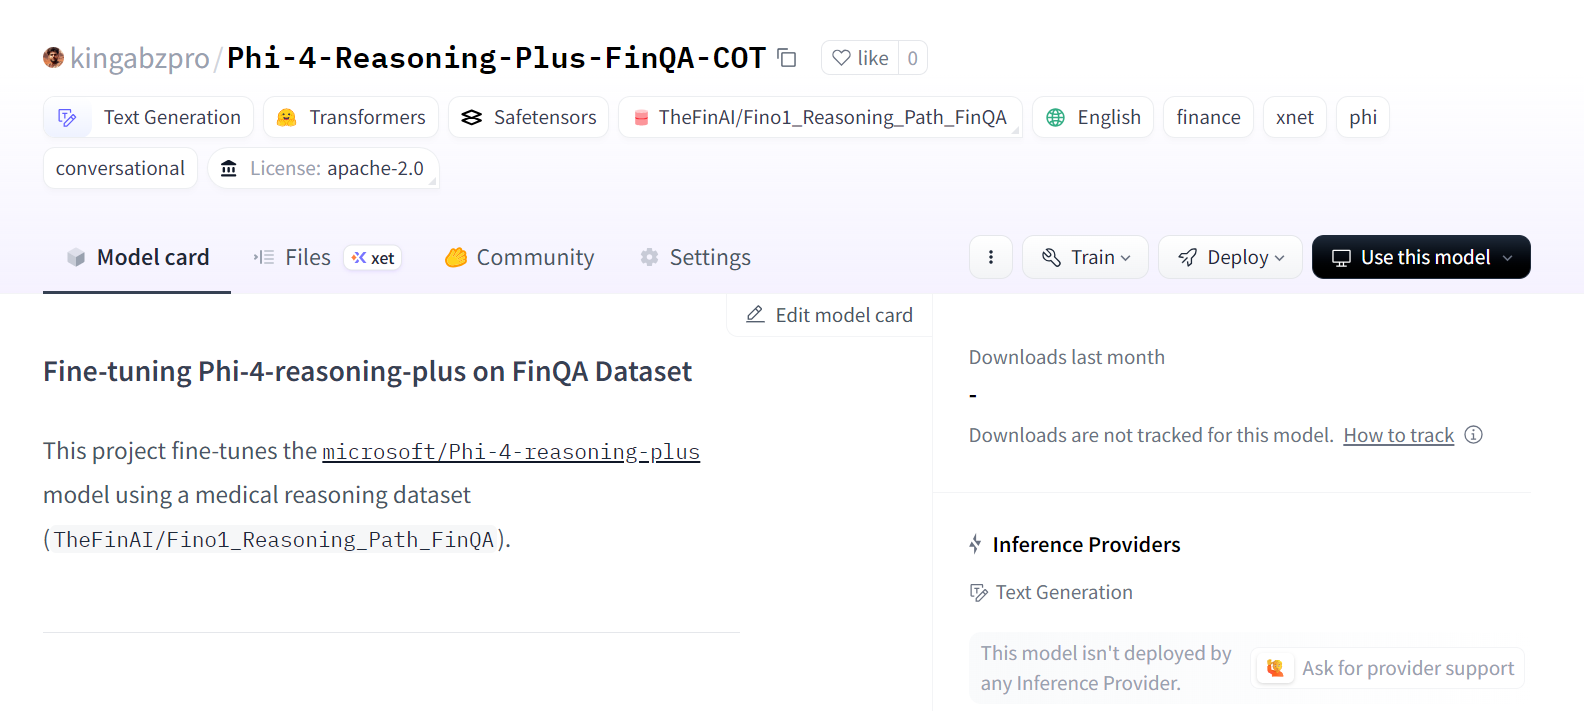Screen dimensions: 1584x711
Task: Follow the How to track link
Action: [1398, 435]
